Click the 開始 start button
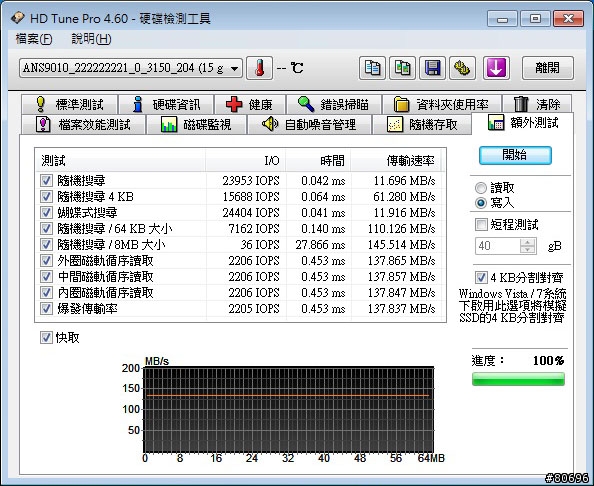 (x=515, y=155)
